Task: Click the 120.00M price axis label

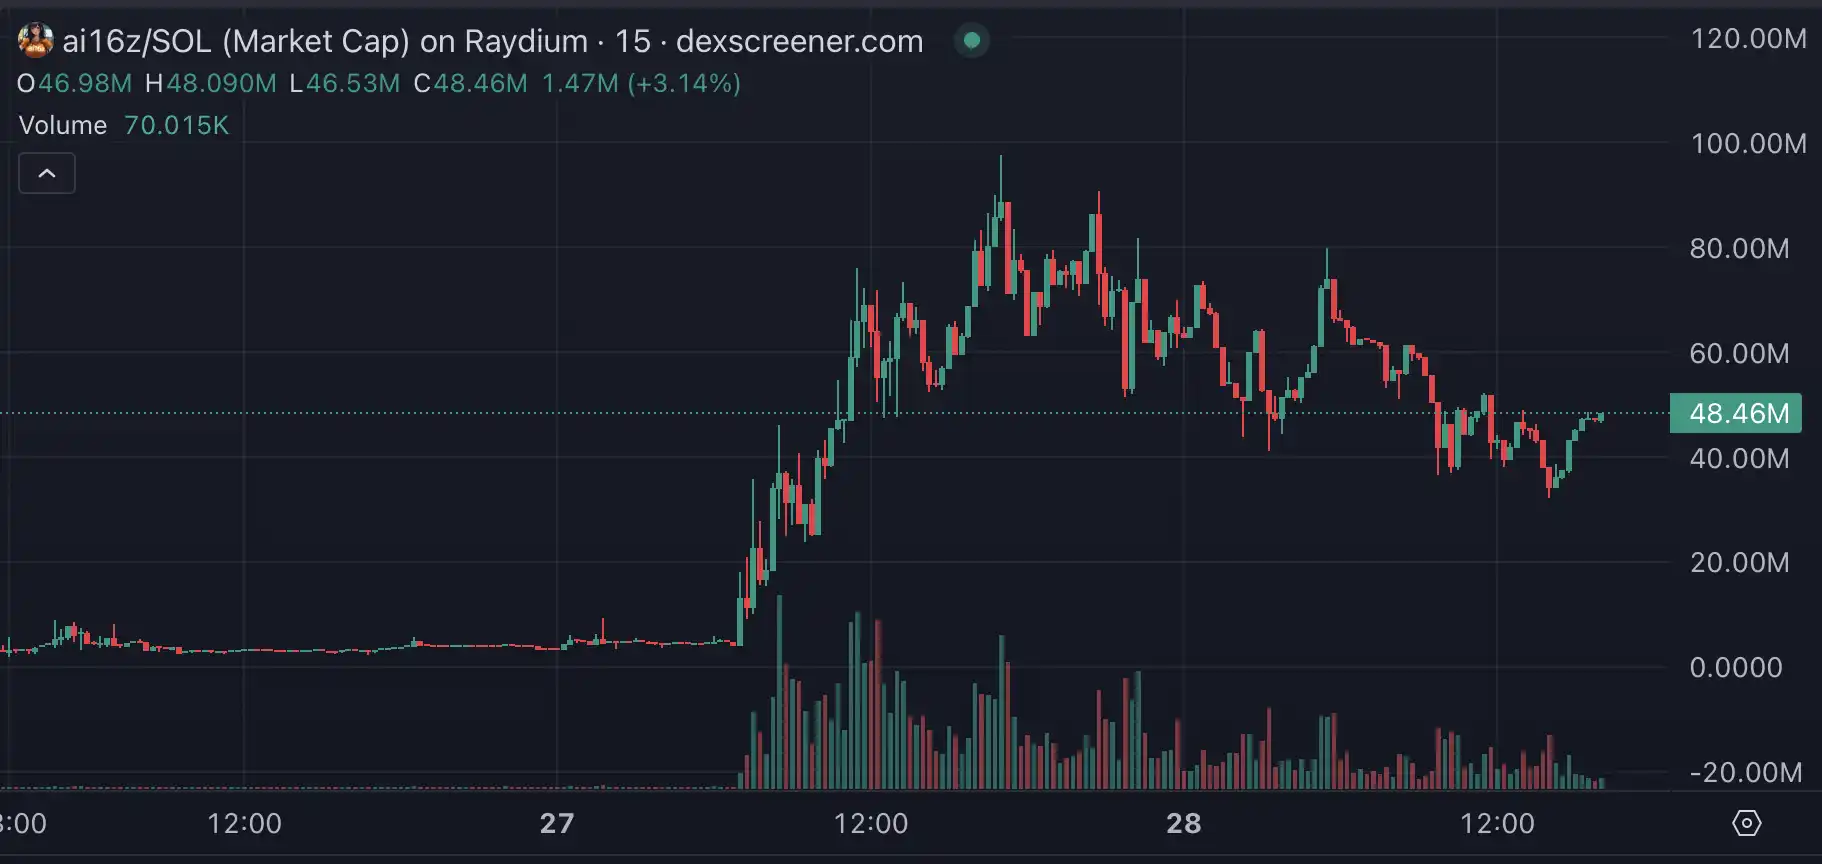Action: pos(1748,39)
